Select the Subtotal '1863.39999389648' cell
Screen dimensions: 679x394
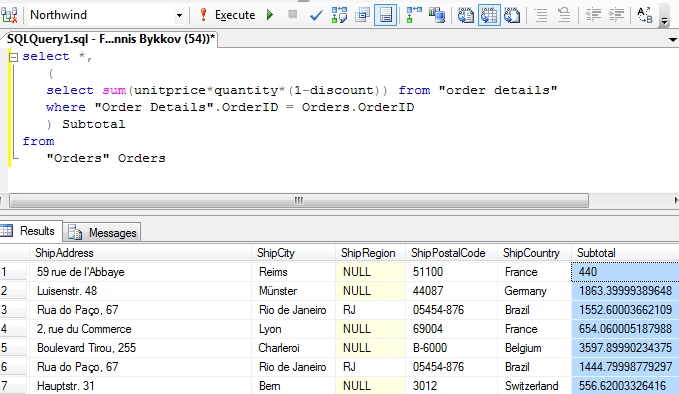pyautogui.click(x=625, y=291)
